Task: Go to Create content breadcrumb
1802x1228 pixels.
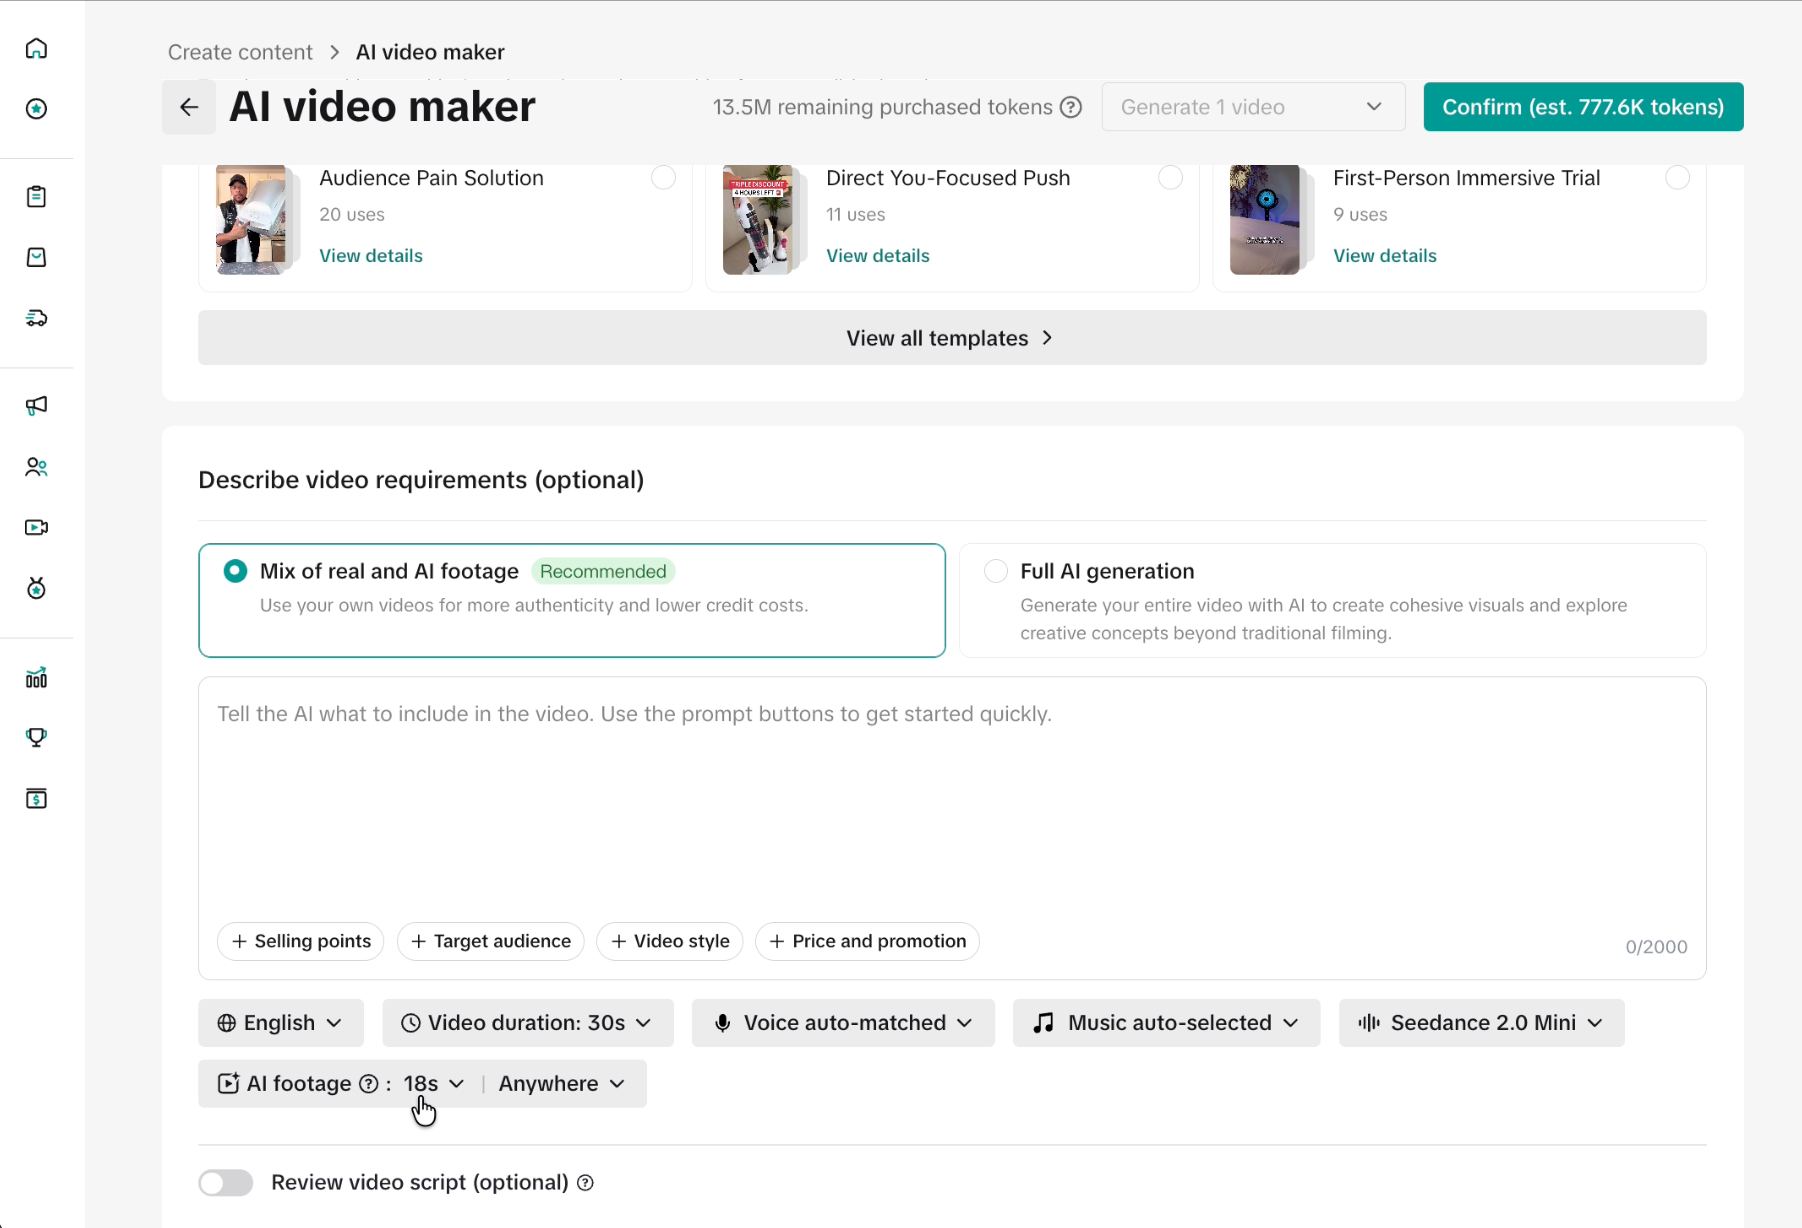Action: (240, 52)
